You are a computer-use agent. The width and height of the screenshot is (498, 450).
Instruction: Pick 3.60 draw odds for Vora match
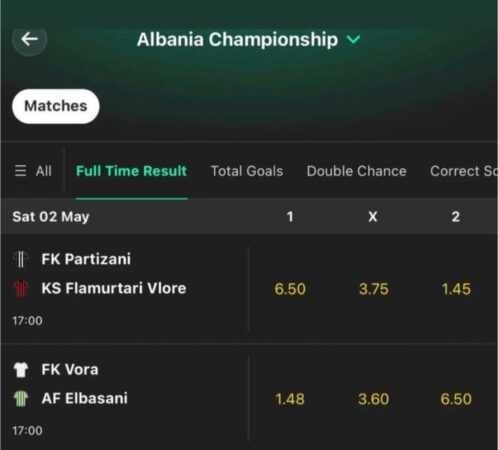(x=373, y=399)
